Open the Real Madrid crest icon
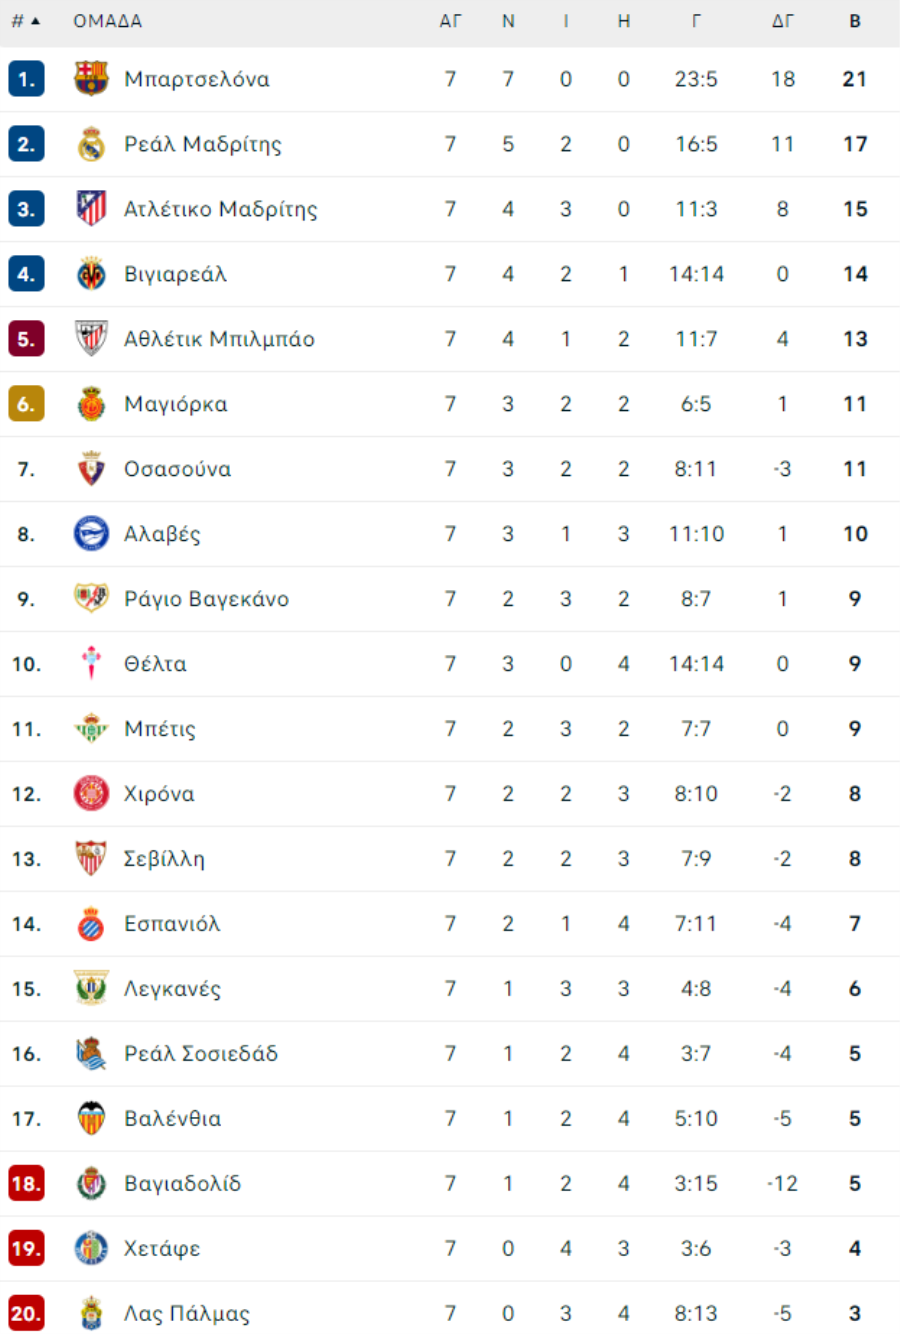900x1334 pixels. [x=91, y=144]
